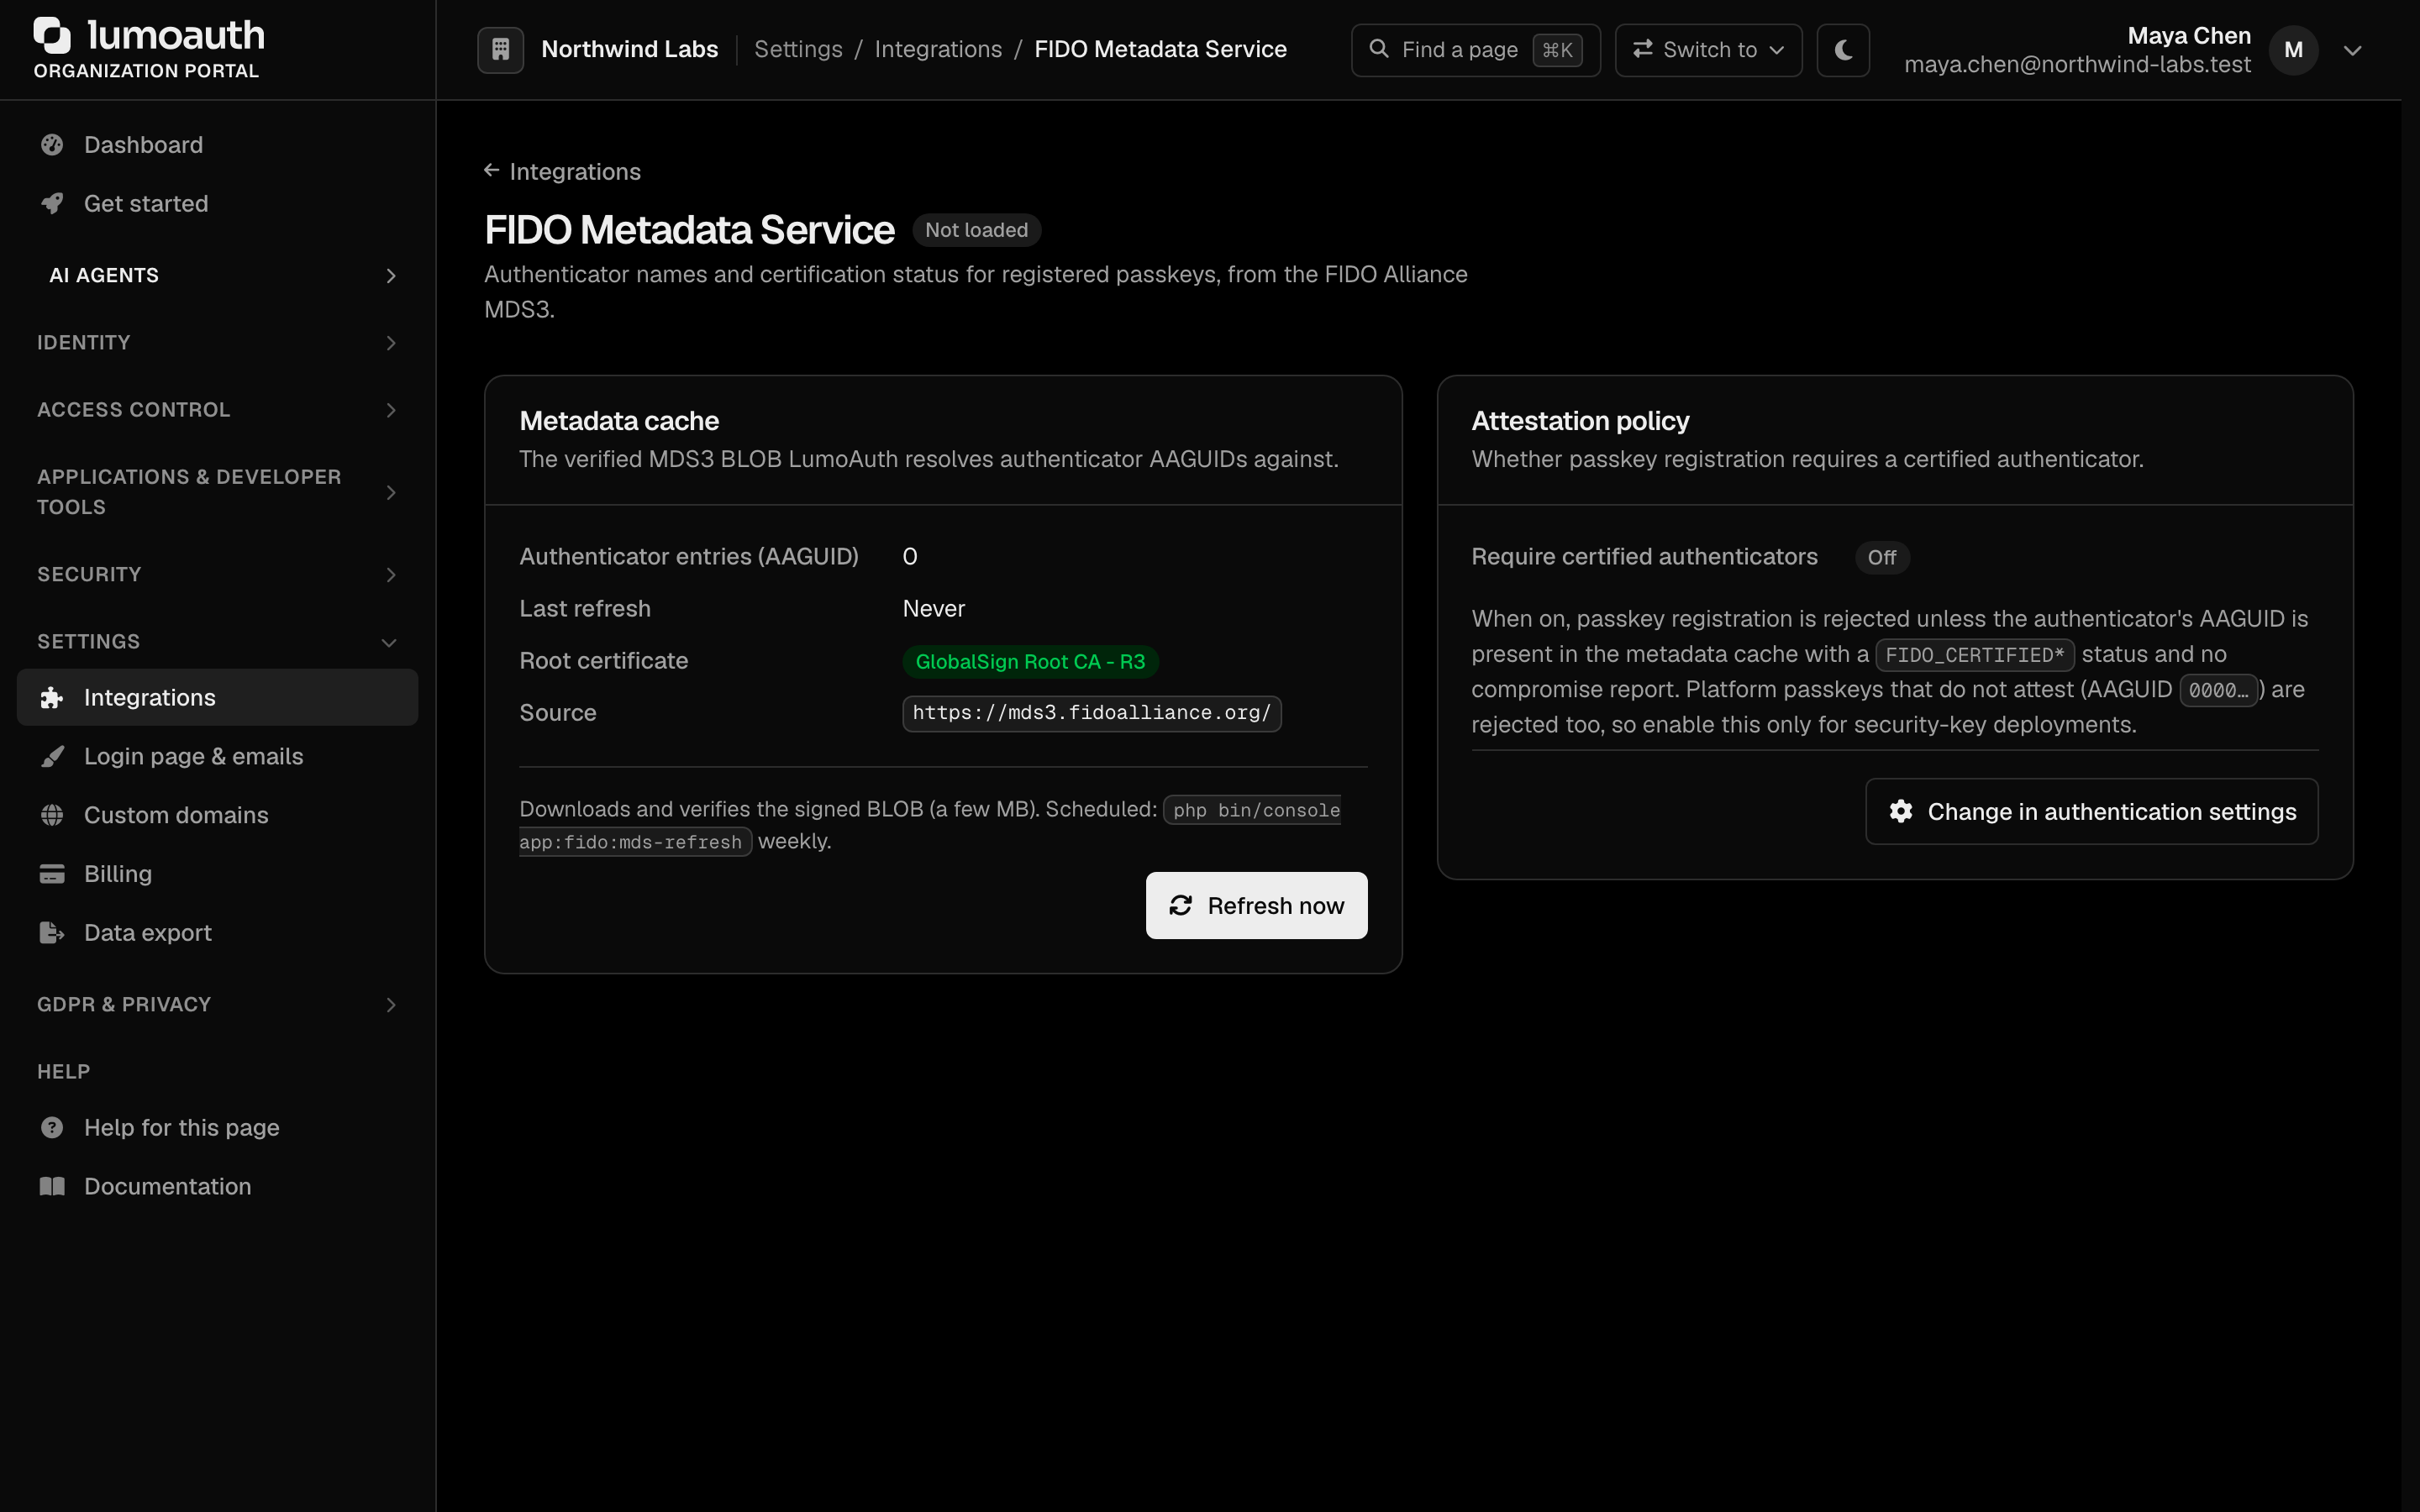The image size is (2420, 1512).
Task: Open Login page & emails settings
Action: tap(218, 757)
